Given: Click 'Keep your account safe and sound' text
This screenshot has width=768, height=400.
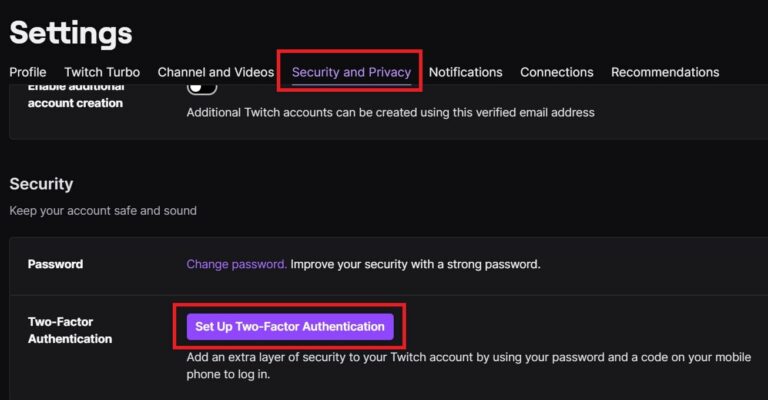Looking at the screenshot, I should 103,211.
